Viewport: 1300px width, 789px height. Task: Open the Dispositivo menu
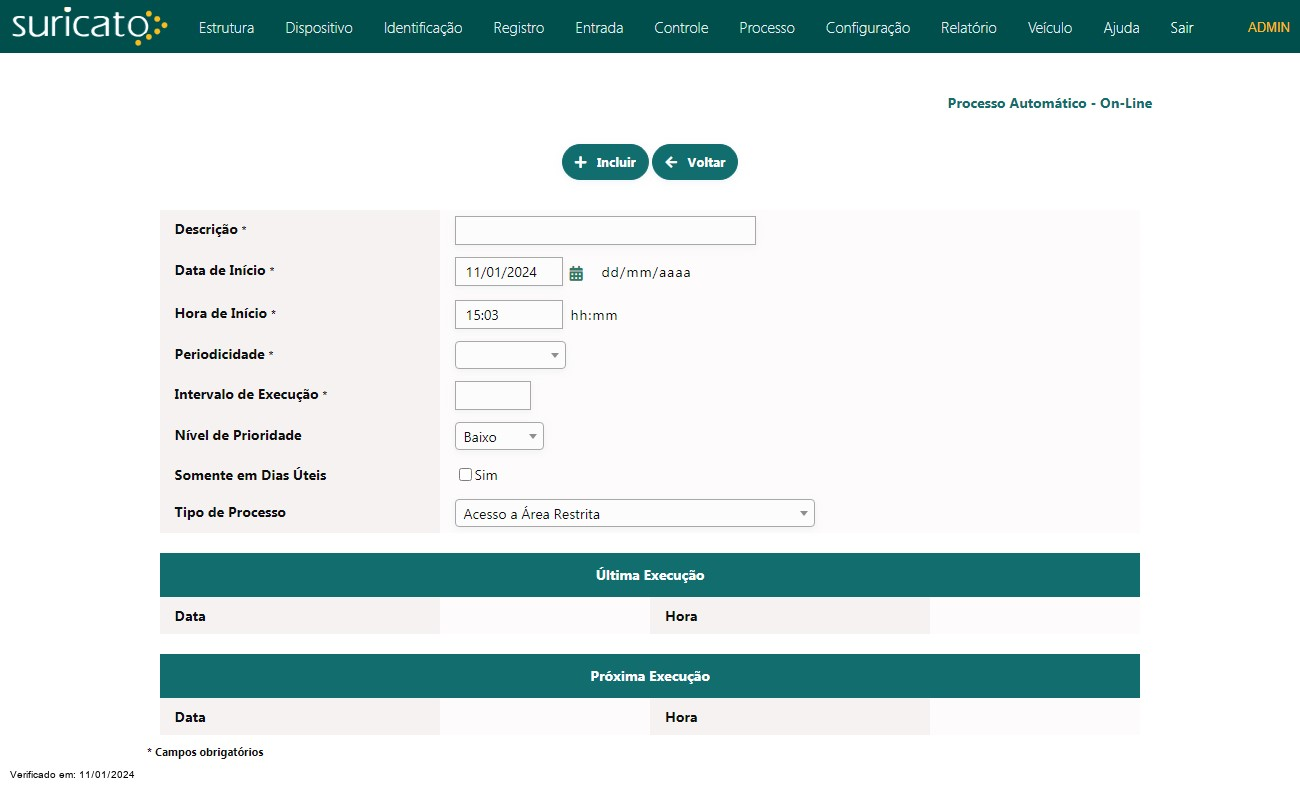319,28
